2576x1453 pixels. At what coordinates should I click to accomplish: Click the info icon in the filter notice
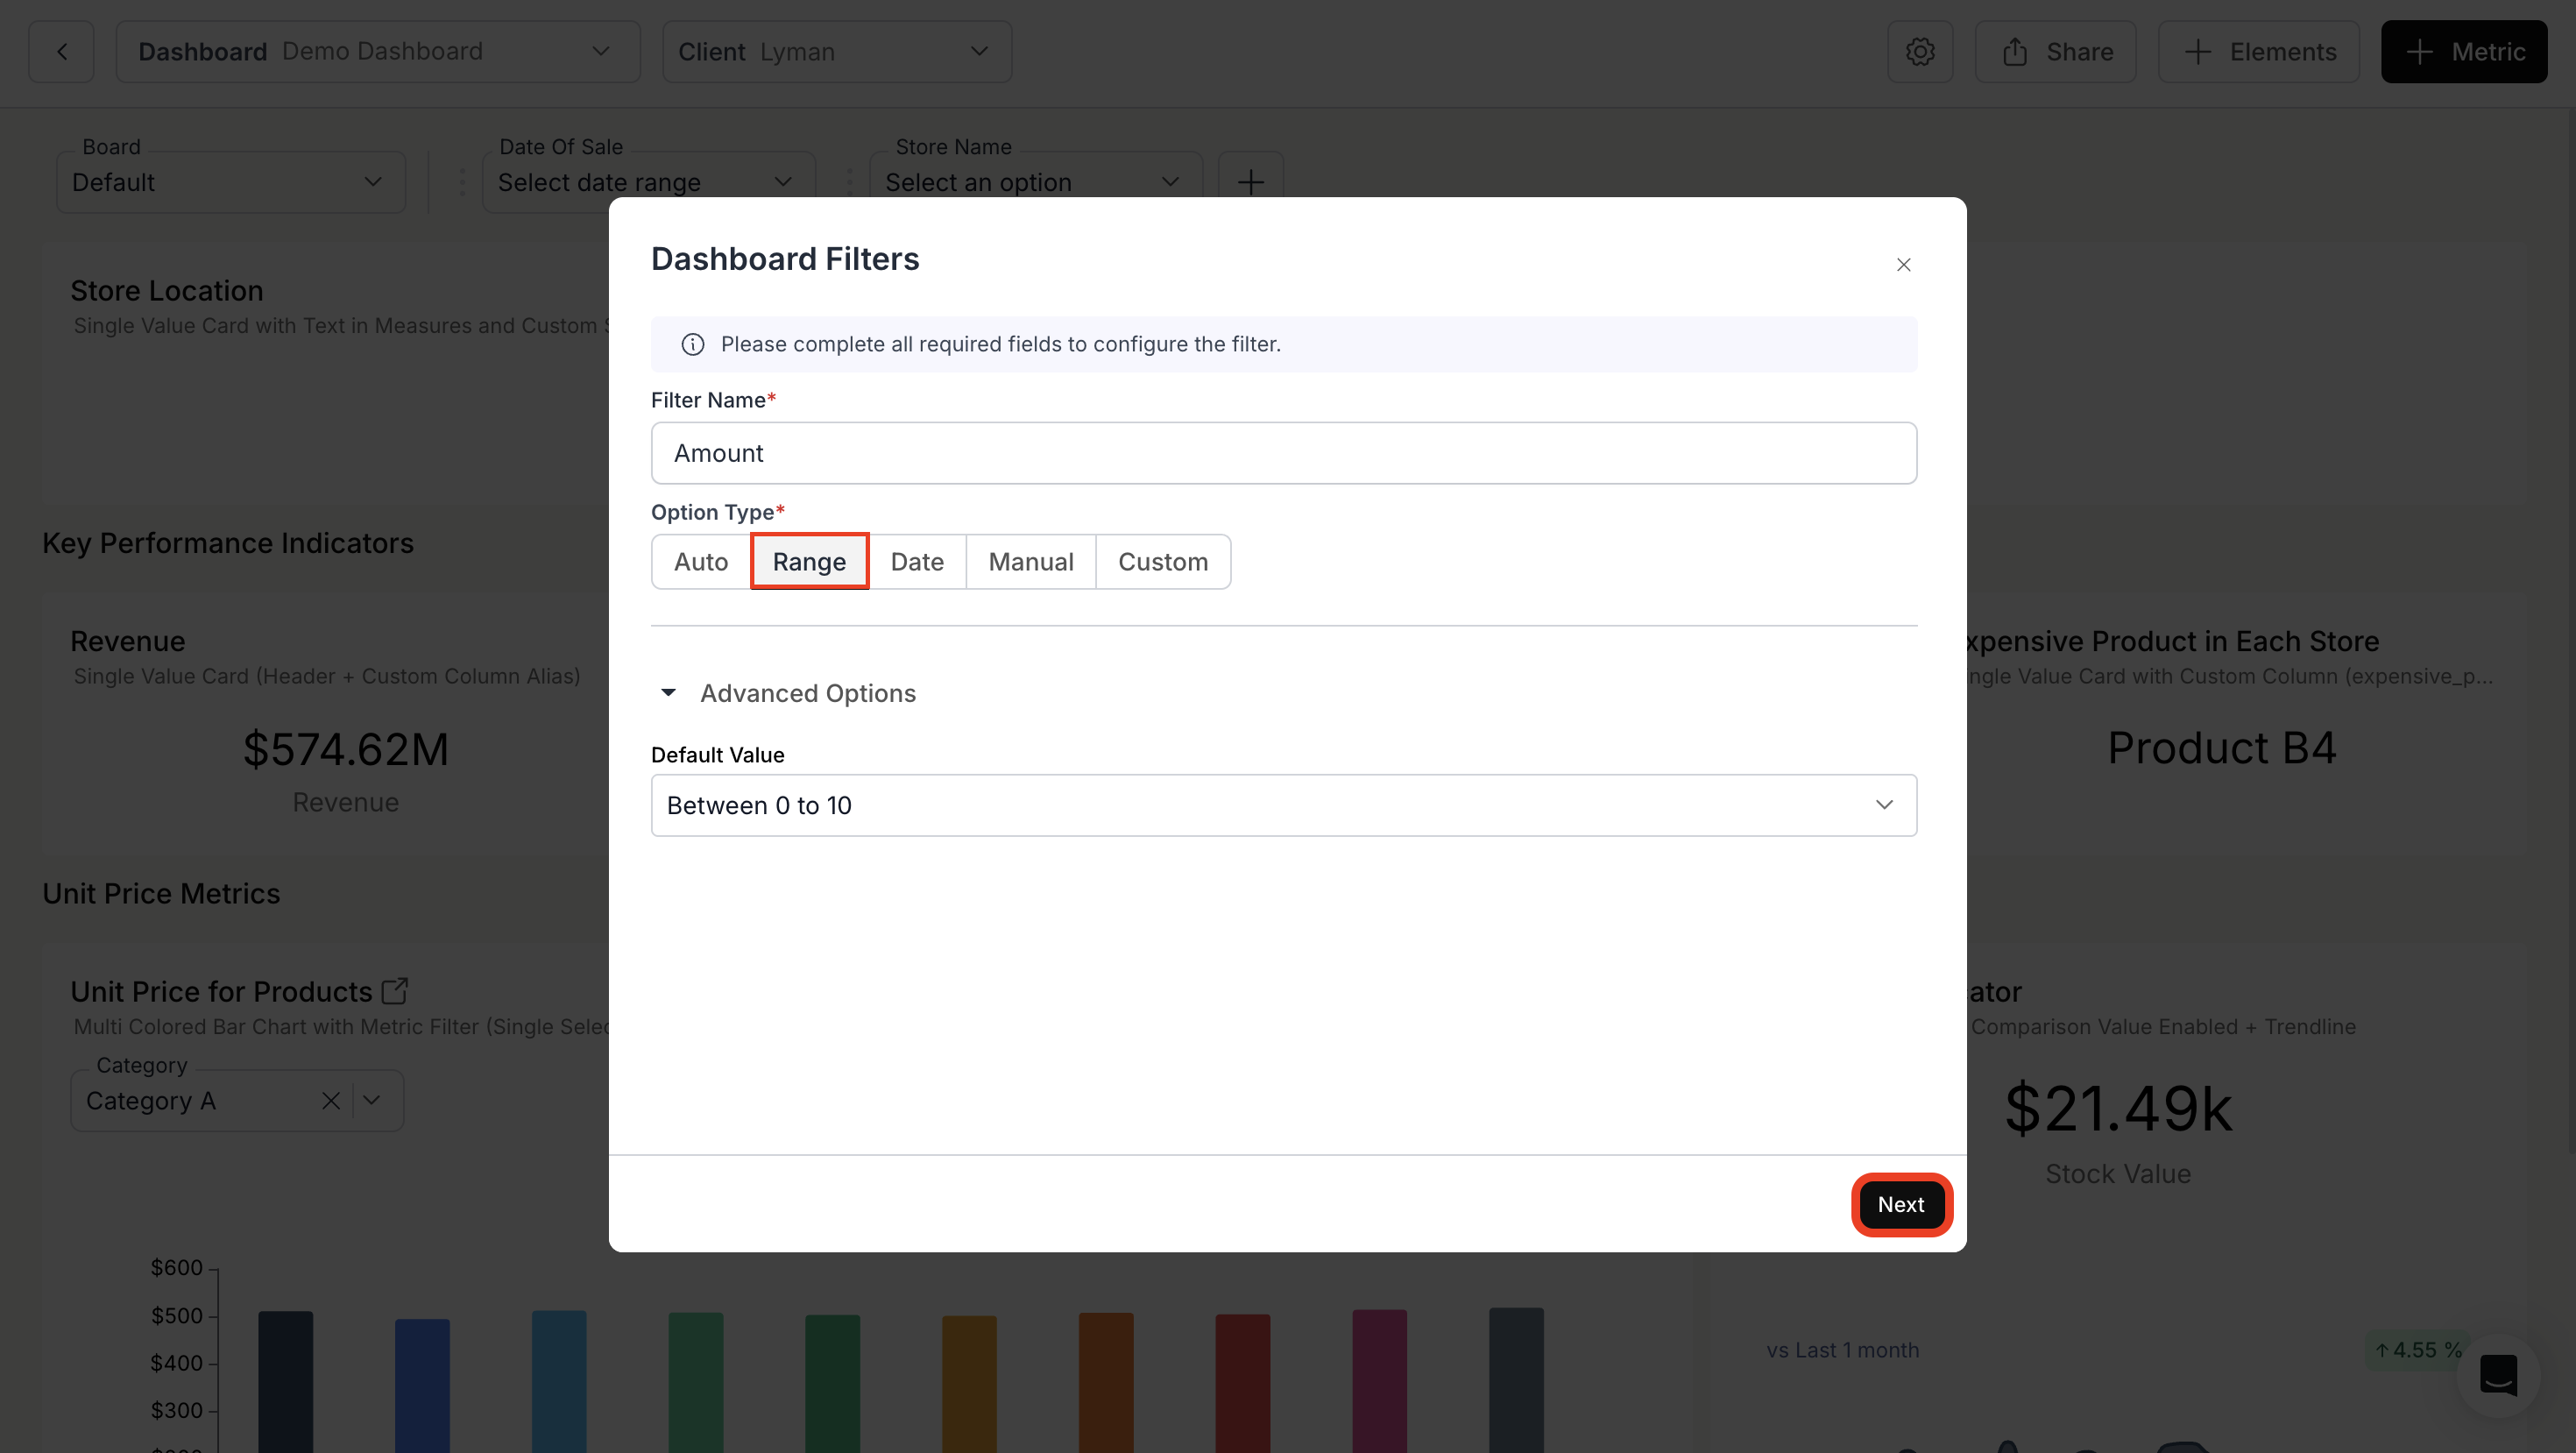(x=692, y=345)
